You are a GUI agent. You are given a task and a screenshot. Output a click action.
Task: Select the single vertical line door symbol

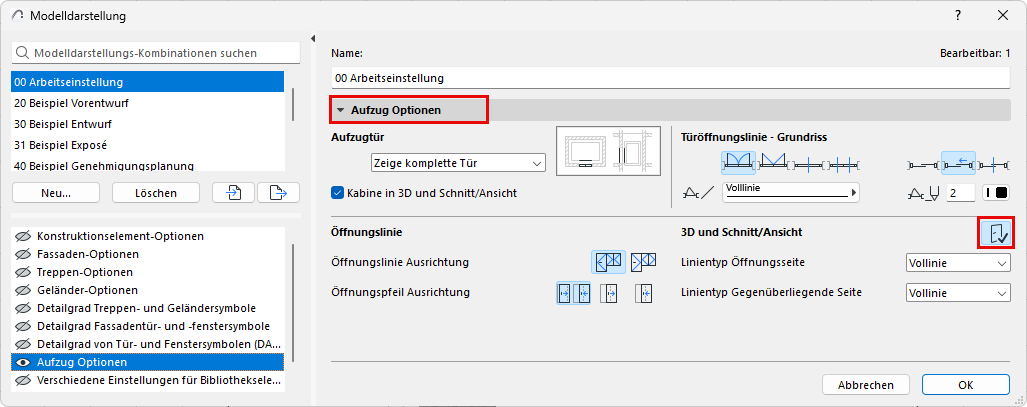pyautogui.click(x=807, y=163)
